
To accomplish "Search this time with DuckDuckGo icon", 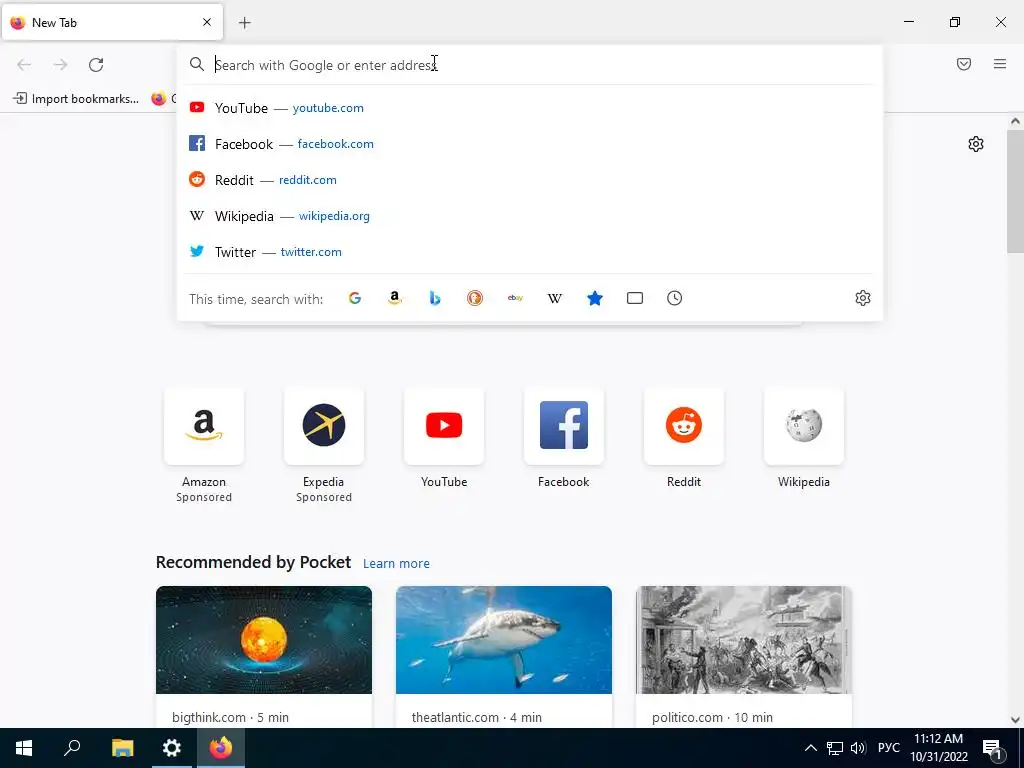I will [475, 298].
